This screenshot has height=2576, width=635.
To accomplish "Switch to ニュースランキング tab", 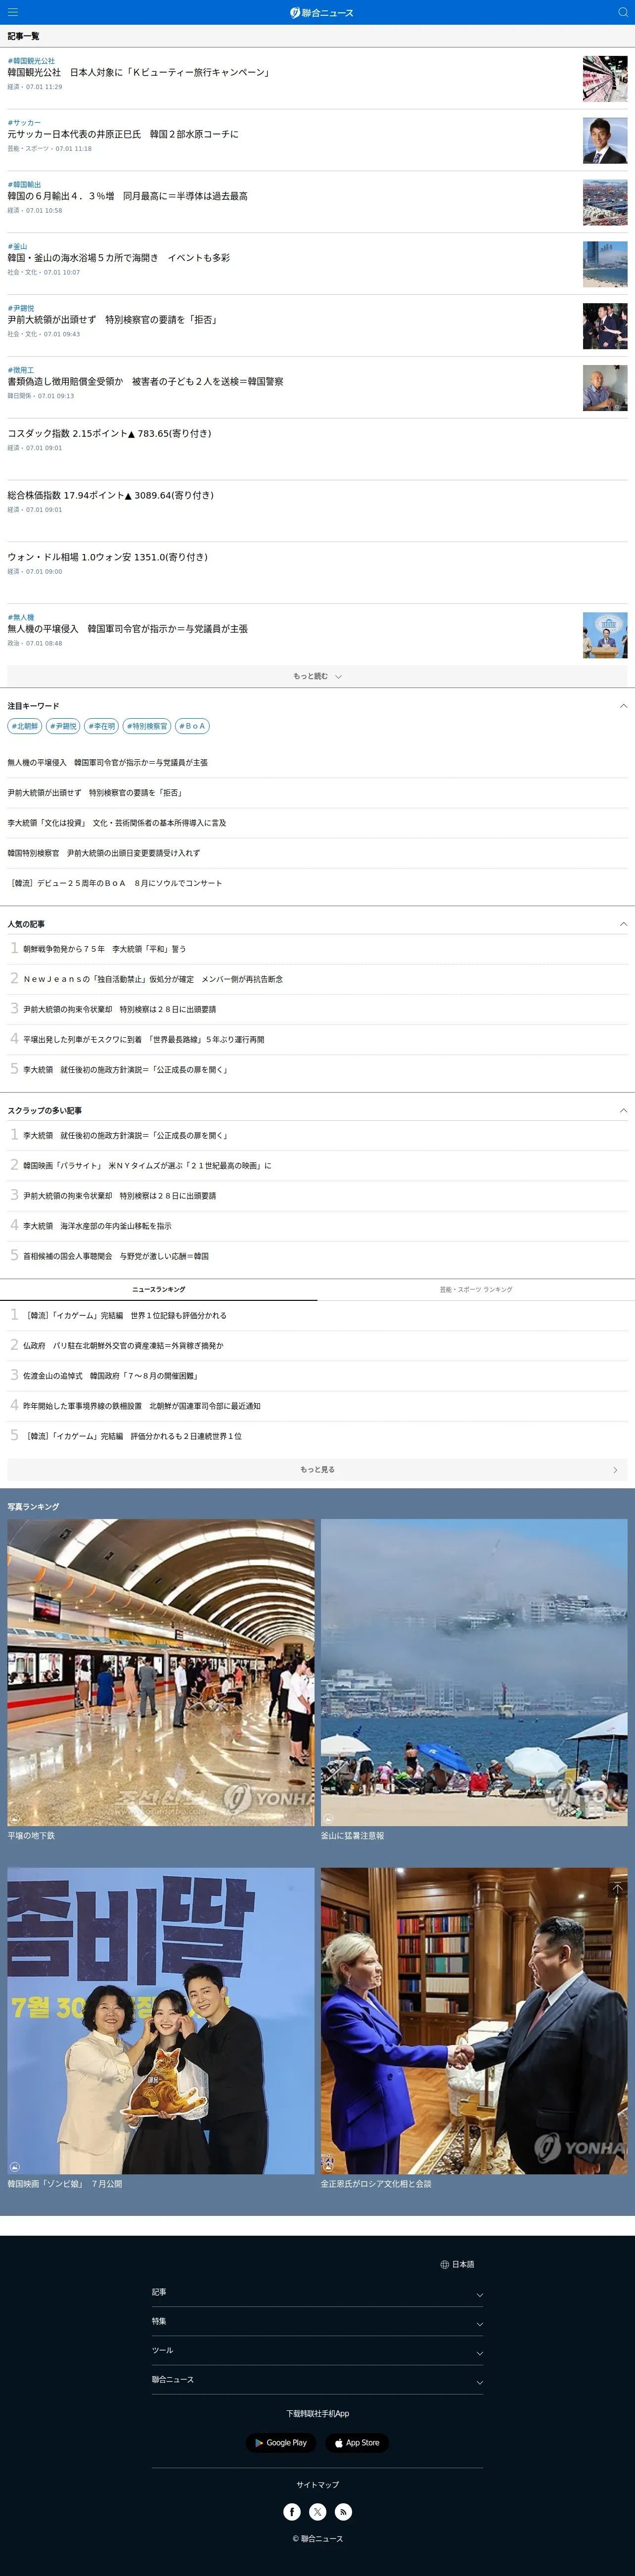I will point(159,1289).
